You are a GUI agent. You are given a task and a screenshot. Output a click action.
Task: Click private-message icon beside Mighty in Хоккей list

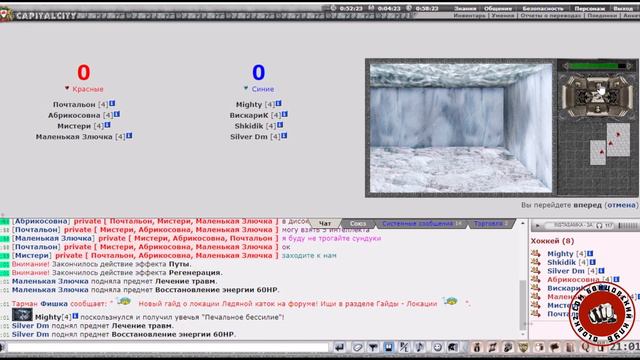pos(536,253)
